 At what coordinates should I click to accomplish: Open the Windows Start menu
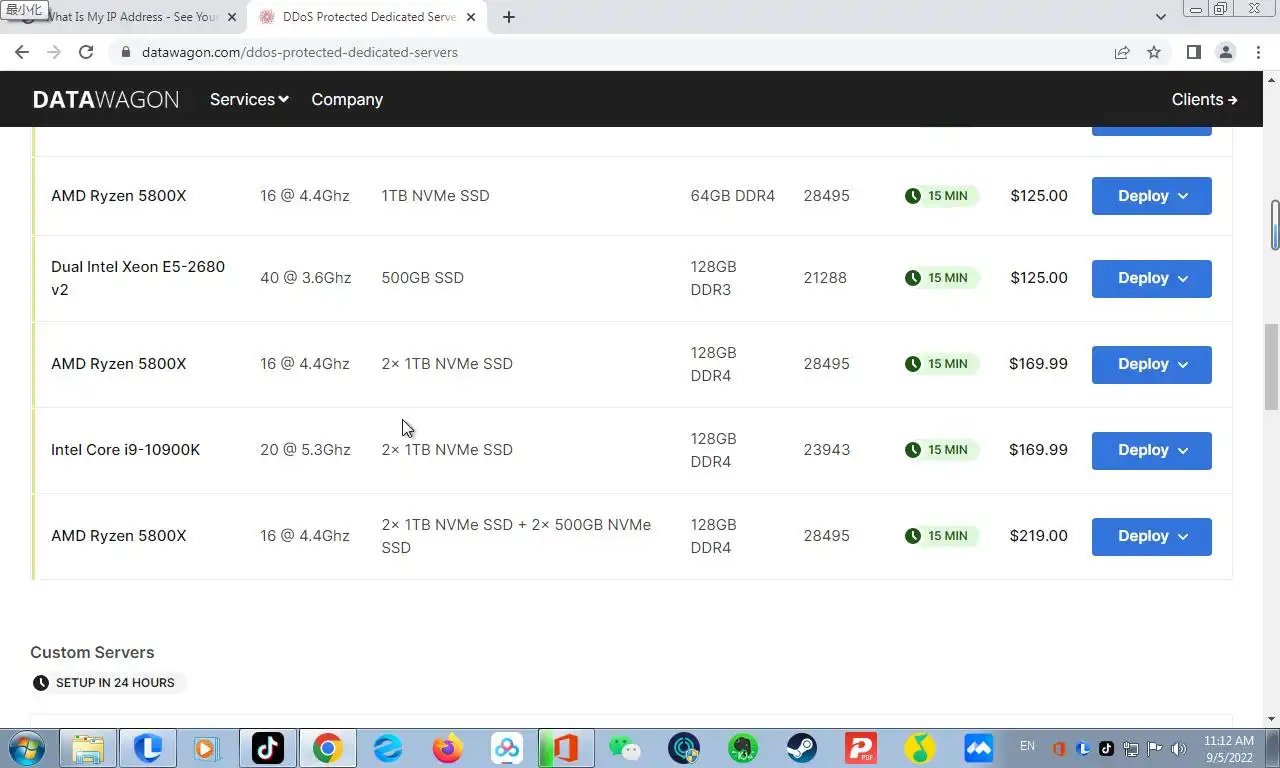click(28, 748)
